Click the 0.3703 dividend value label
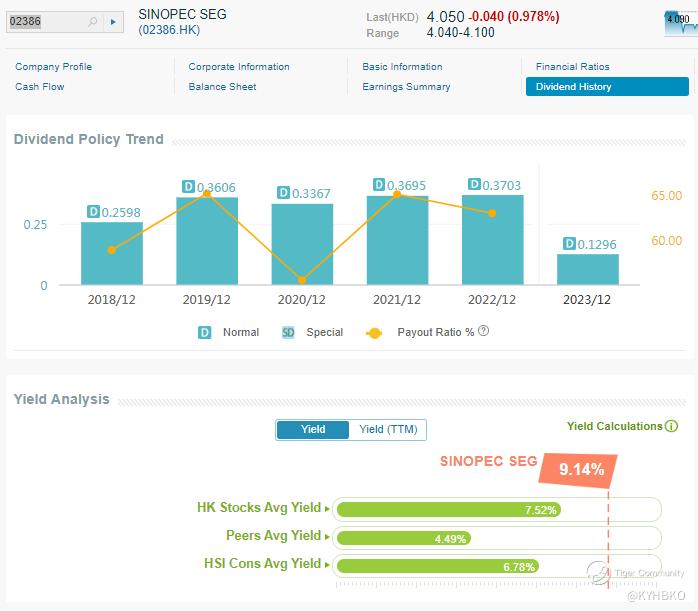The height and width of the screenshot is (611, 698). pyautogui.click(x=501, y=185)
